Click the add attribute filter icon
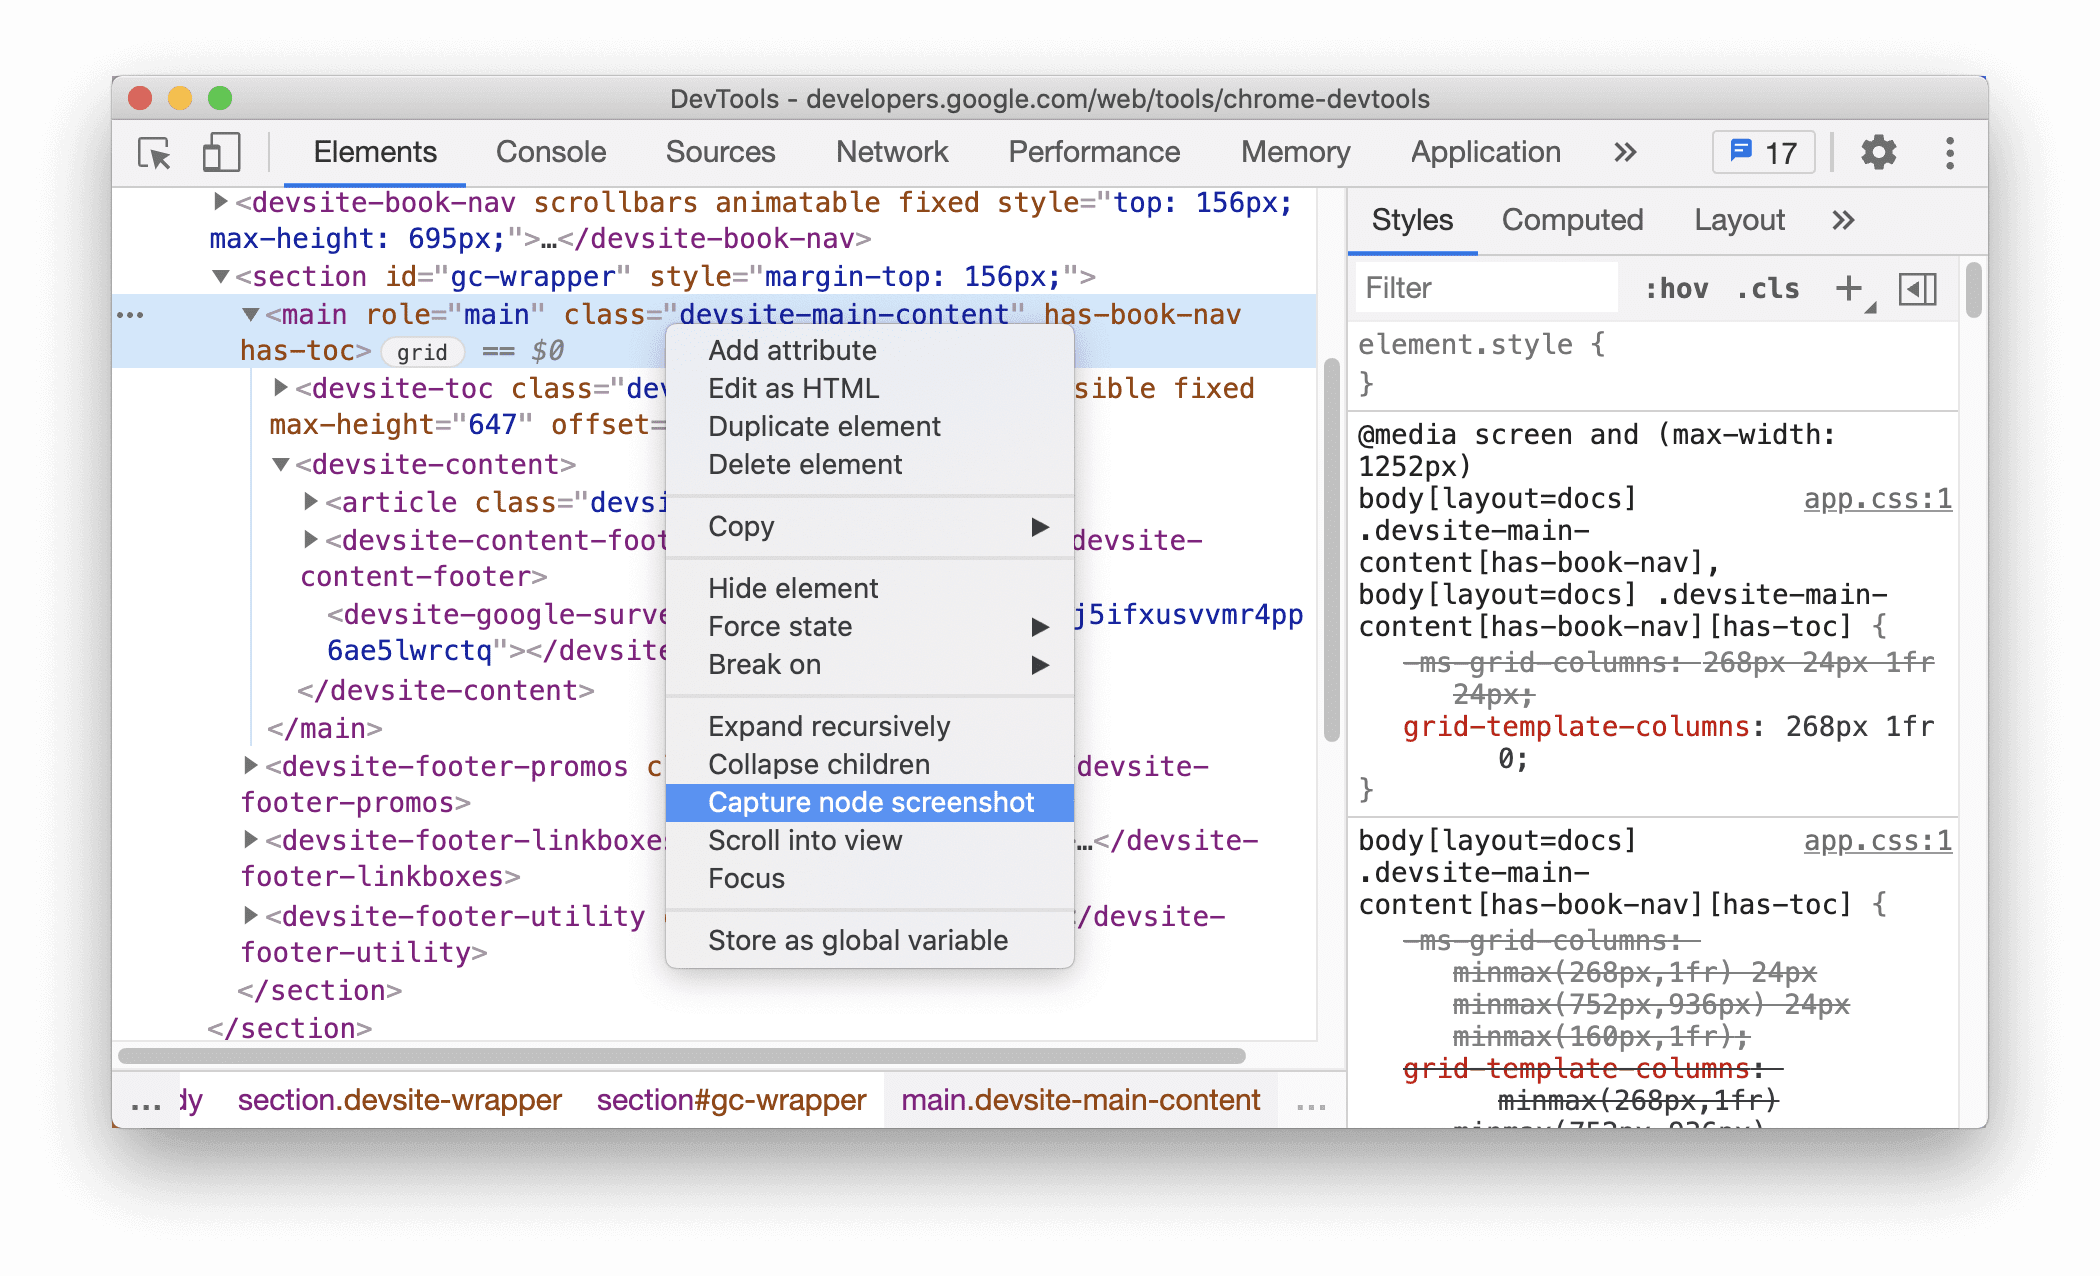The height and width of the screenshot is (1276, 2100). [x=1850, y=286]
